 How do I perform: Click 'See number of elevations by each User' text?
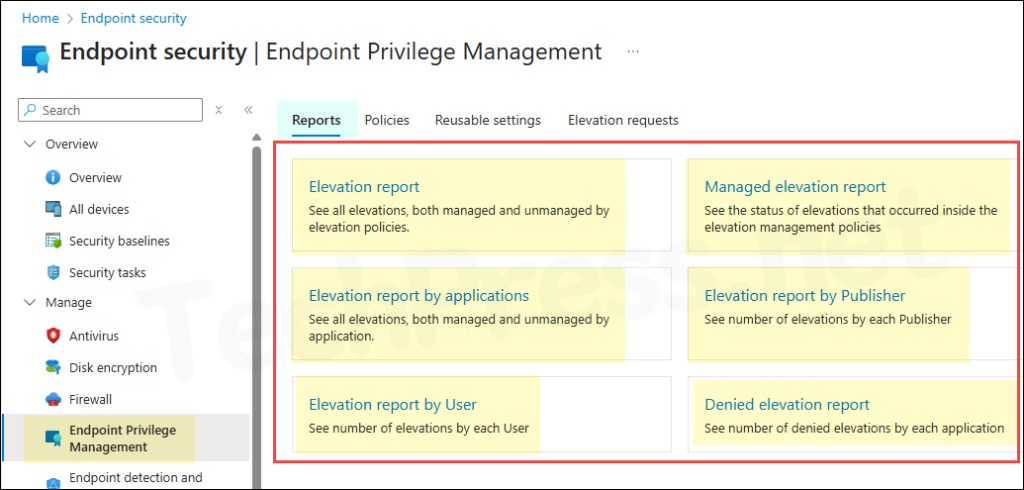419,429
